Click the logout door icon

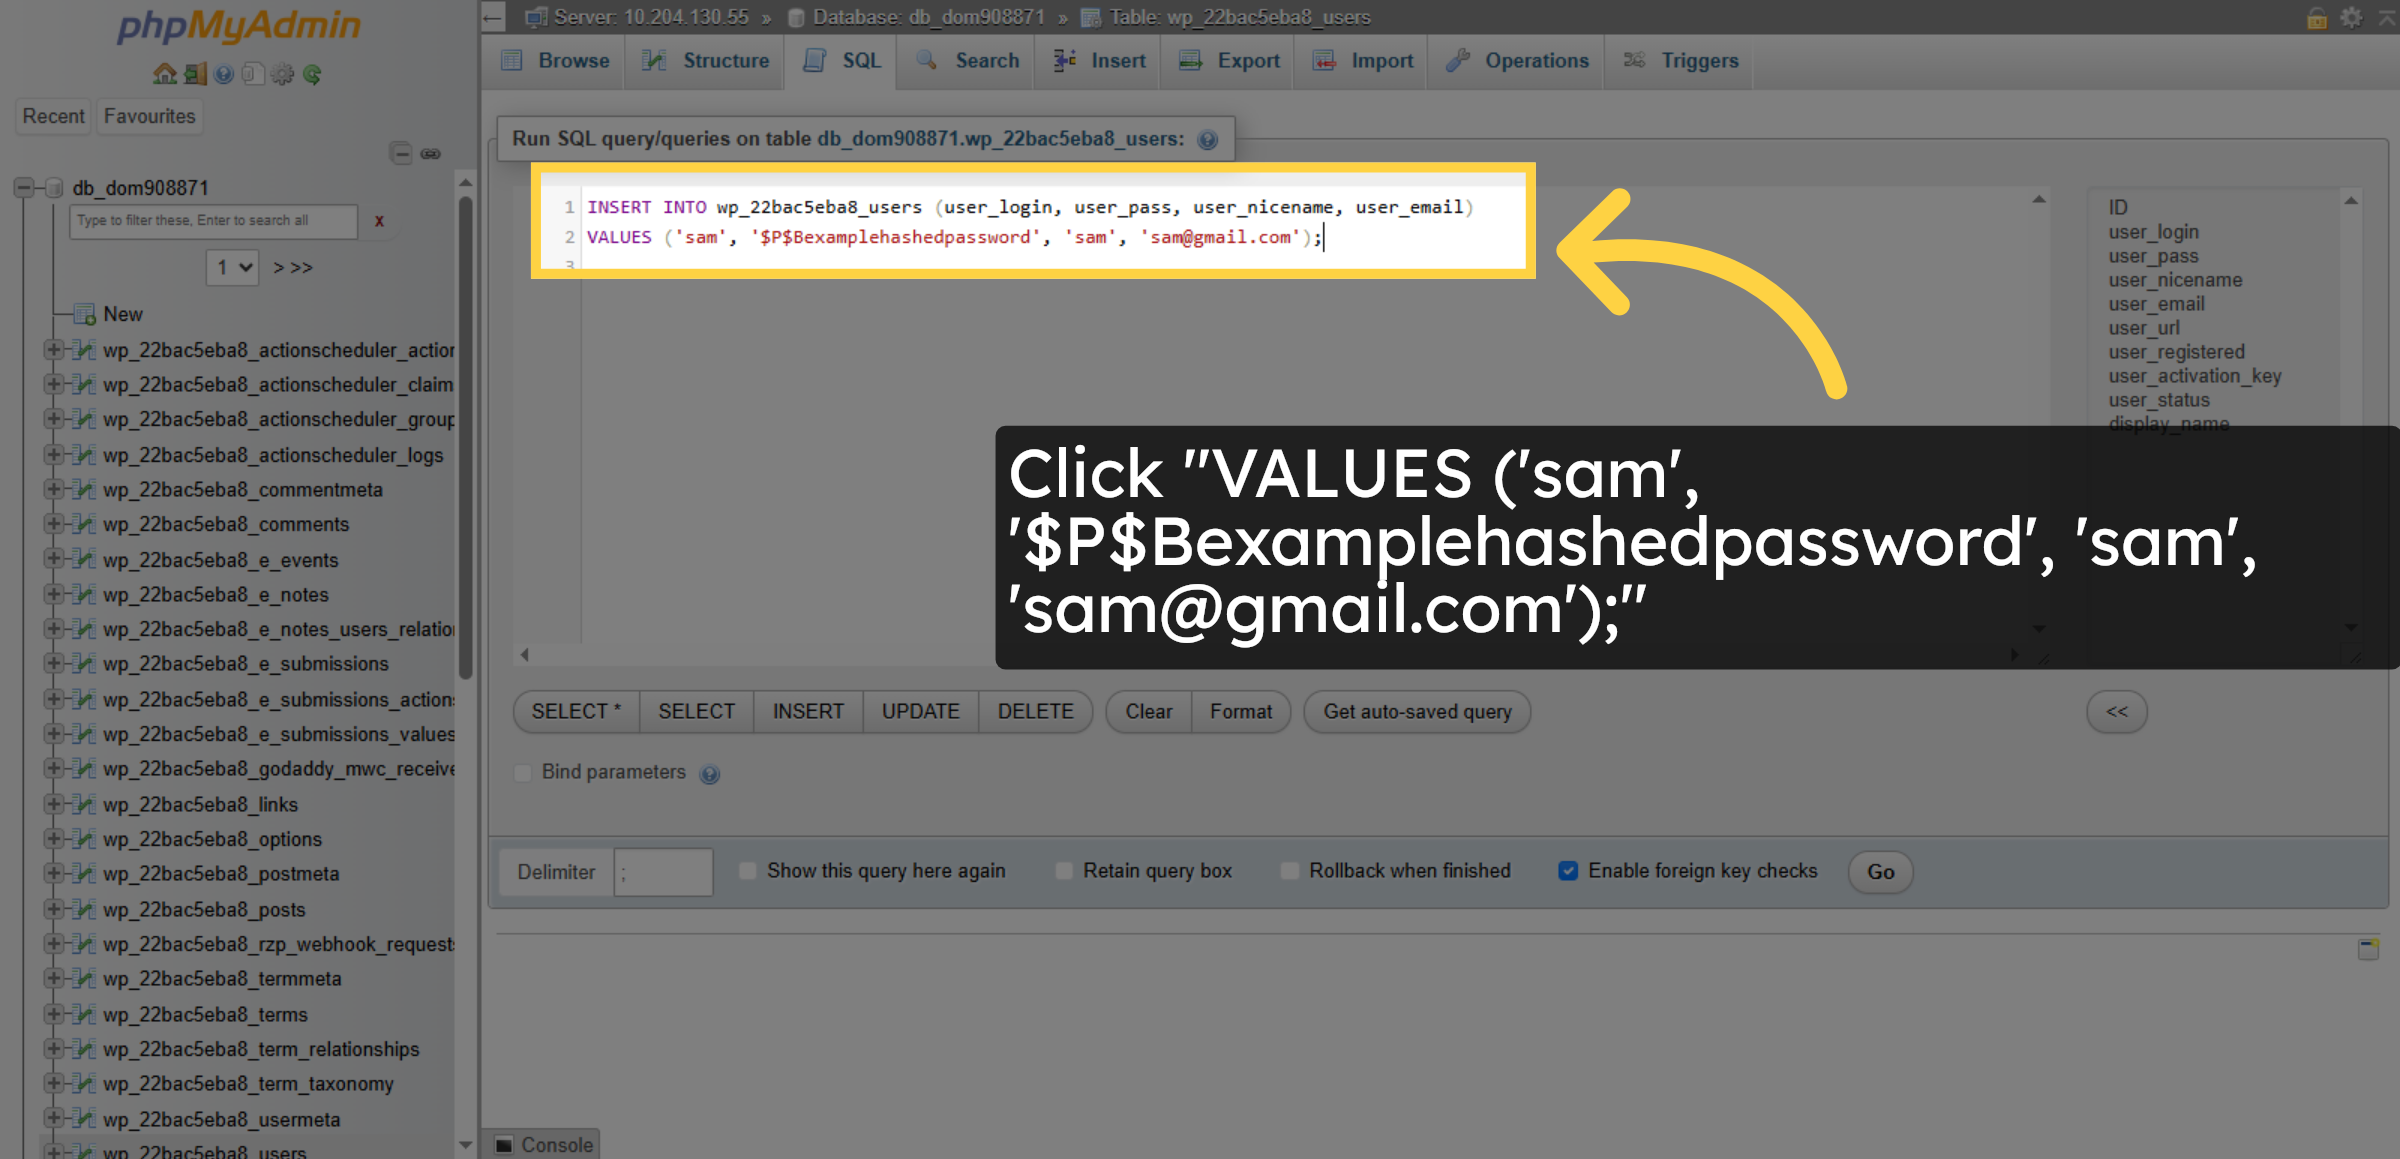195,74
